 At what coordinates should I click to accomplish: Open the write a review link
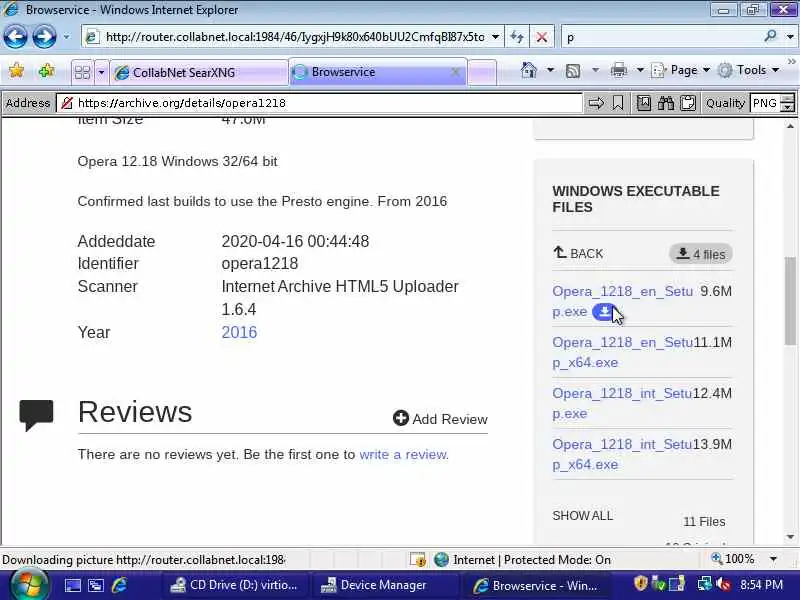coord(404,454)
